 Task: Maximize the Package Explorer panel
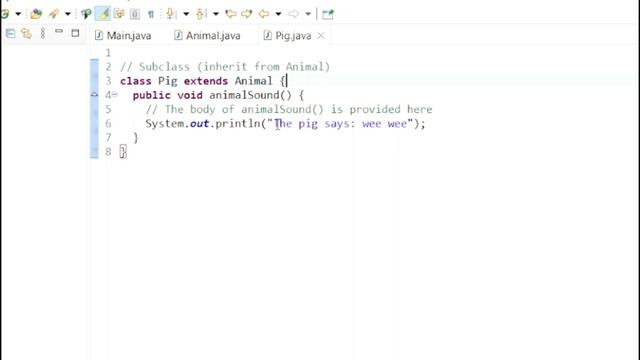(75, 33)
